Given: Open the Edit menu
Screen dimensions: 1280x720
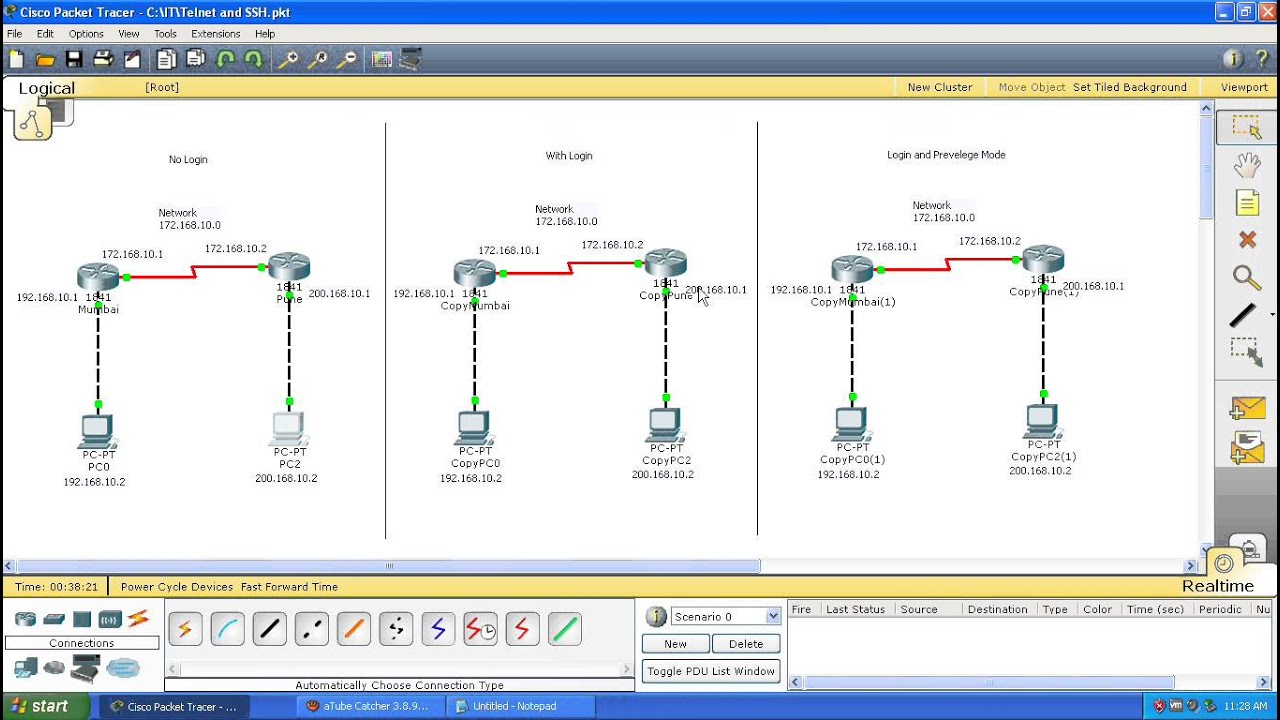Looking at the screenshot, I should [x=45, y=34].
